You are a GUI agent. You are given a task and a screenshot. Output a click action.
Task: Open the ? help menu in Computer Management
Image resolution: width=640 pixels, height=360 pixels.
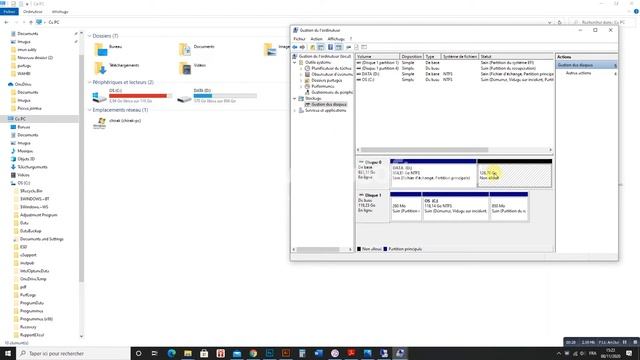(x=351, y=39)
